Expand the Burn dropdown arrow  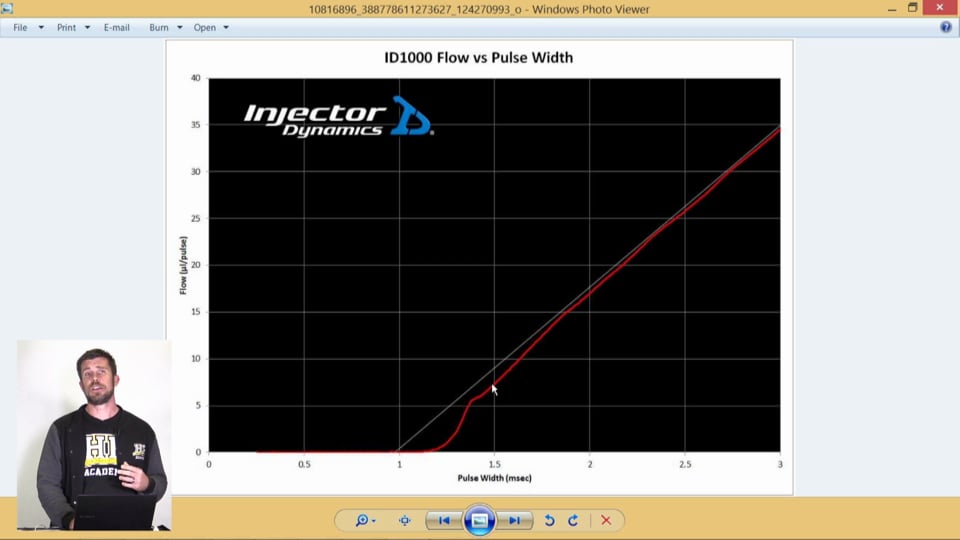tap(179, 28)
